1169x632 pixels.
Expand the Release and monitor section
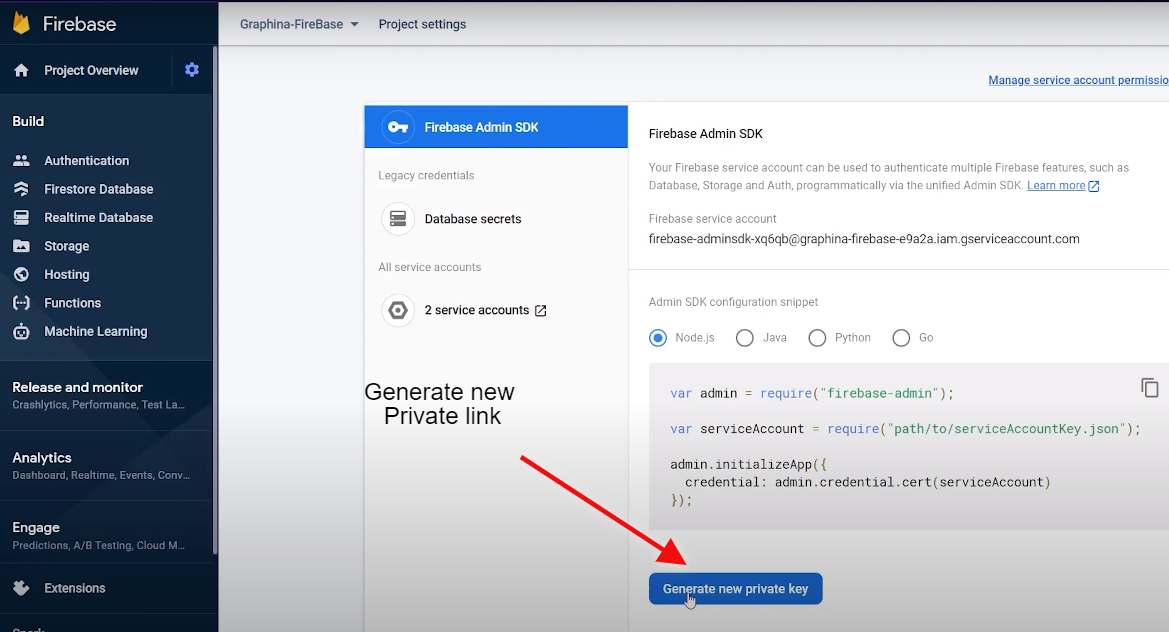(106, 395)
